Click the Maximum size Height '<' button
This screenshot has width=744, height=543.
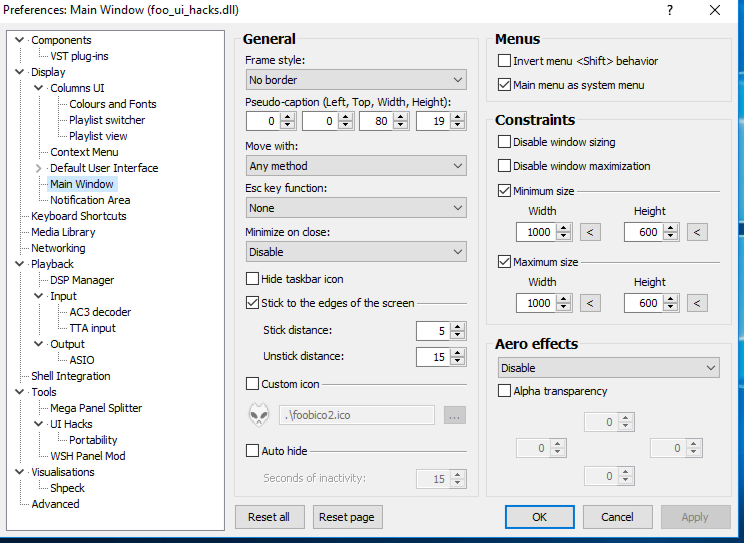pyautogui.click(x=698, y=303)
